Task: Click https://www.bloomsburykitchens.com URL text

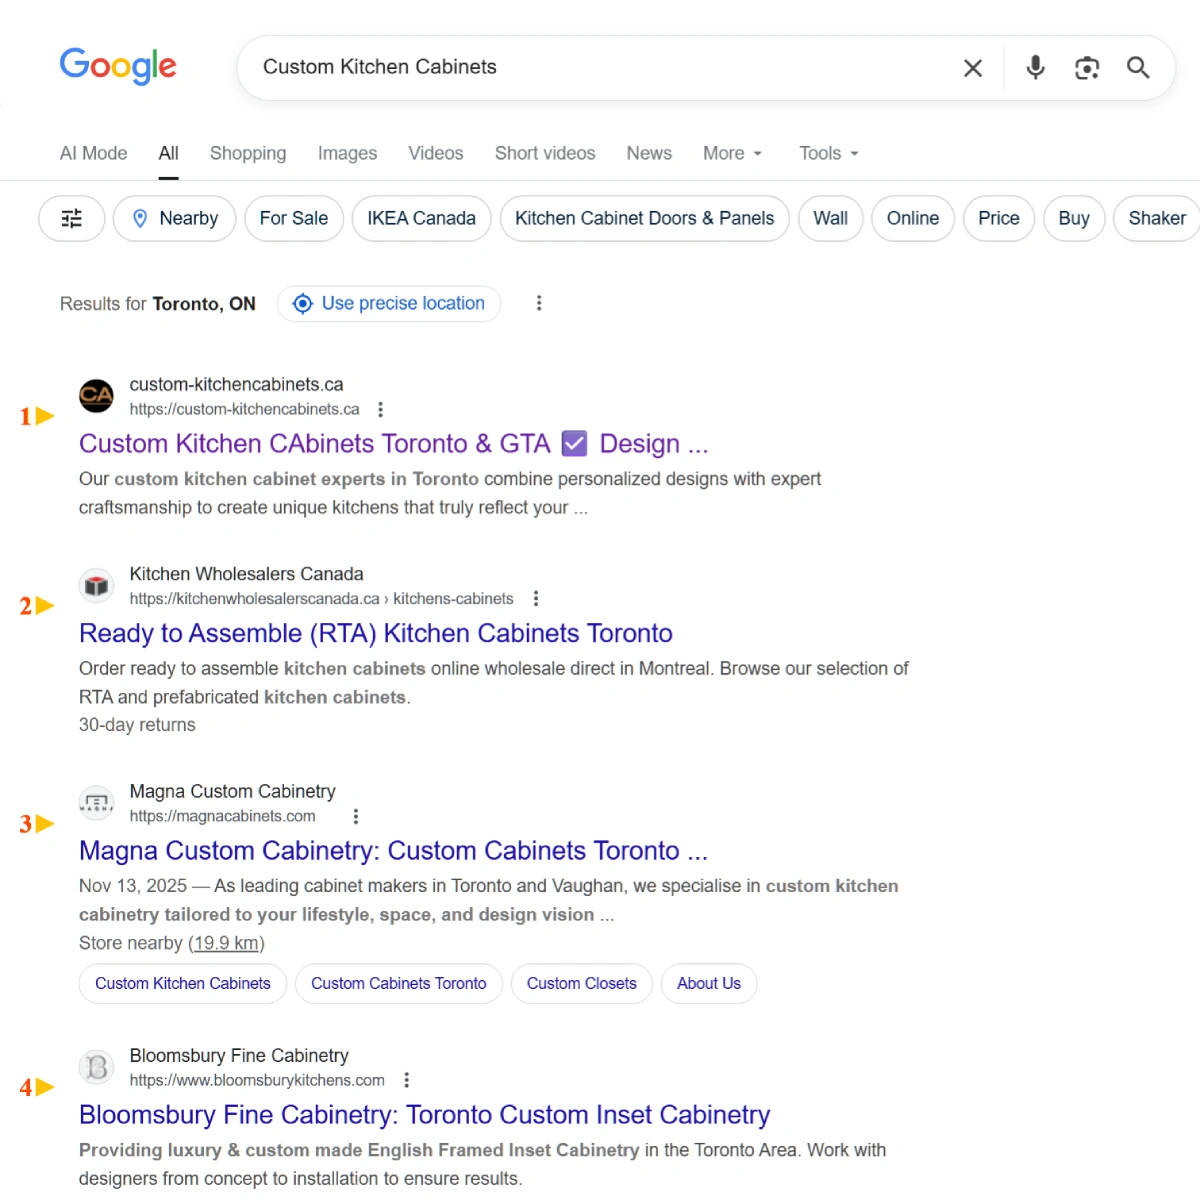Action: 257,1080
